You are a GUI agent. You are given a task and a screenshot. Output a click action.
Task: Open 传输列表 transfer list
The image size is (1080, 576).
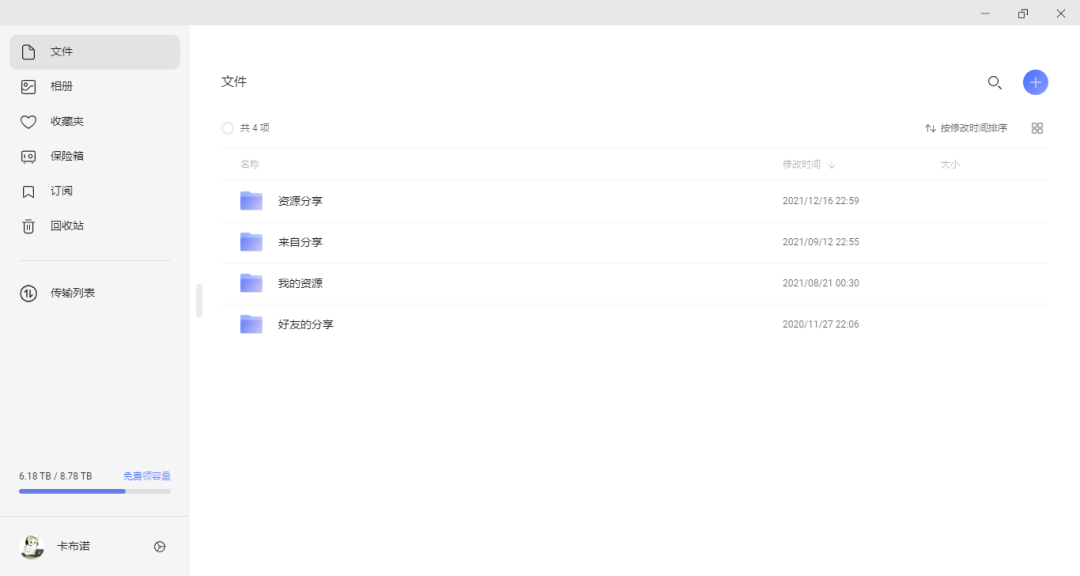(x=72, y=293)
